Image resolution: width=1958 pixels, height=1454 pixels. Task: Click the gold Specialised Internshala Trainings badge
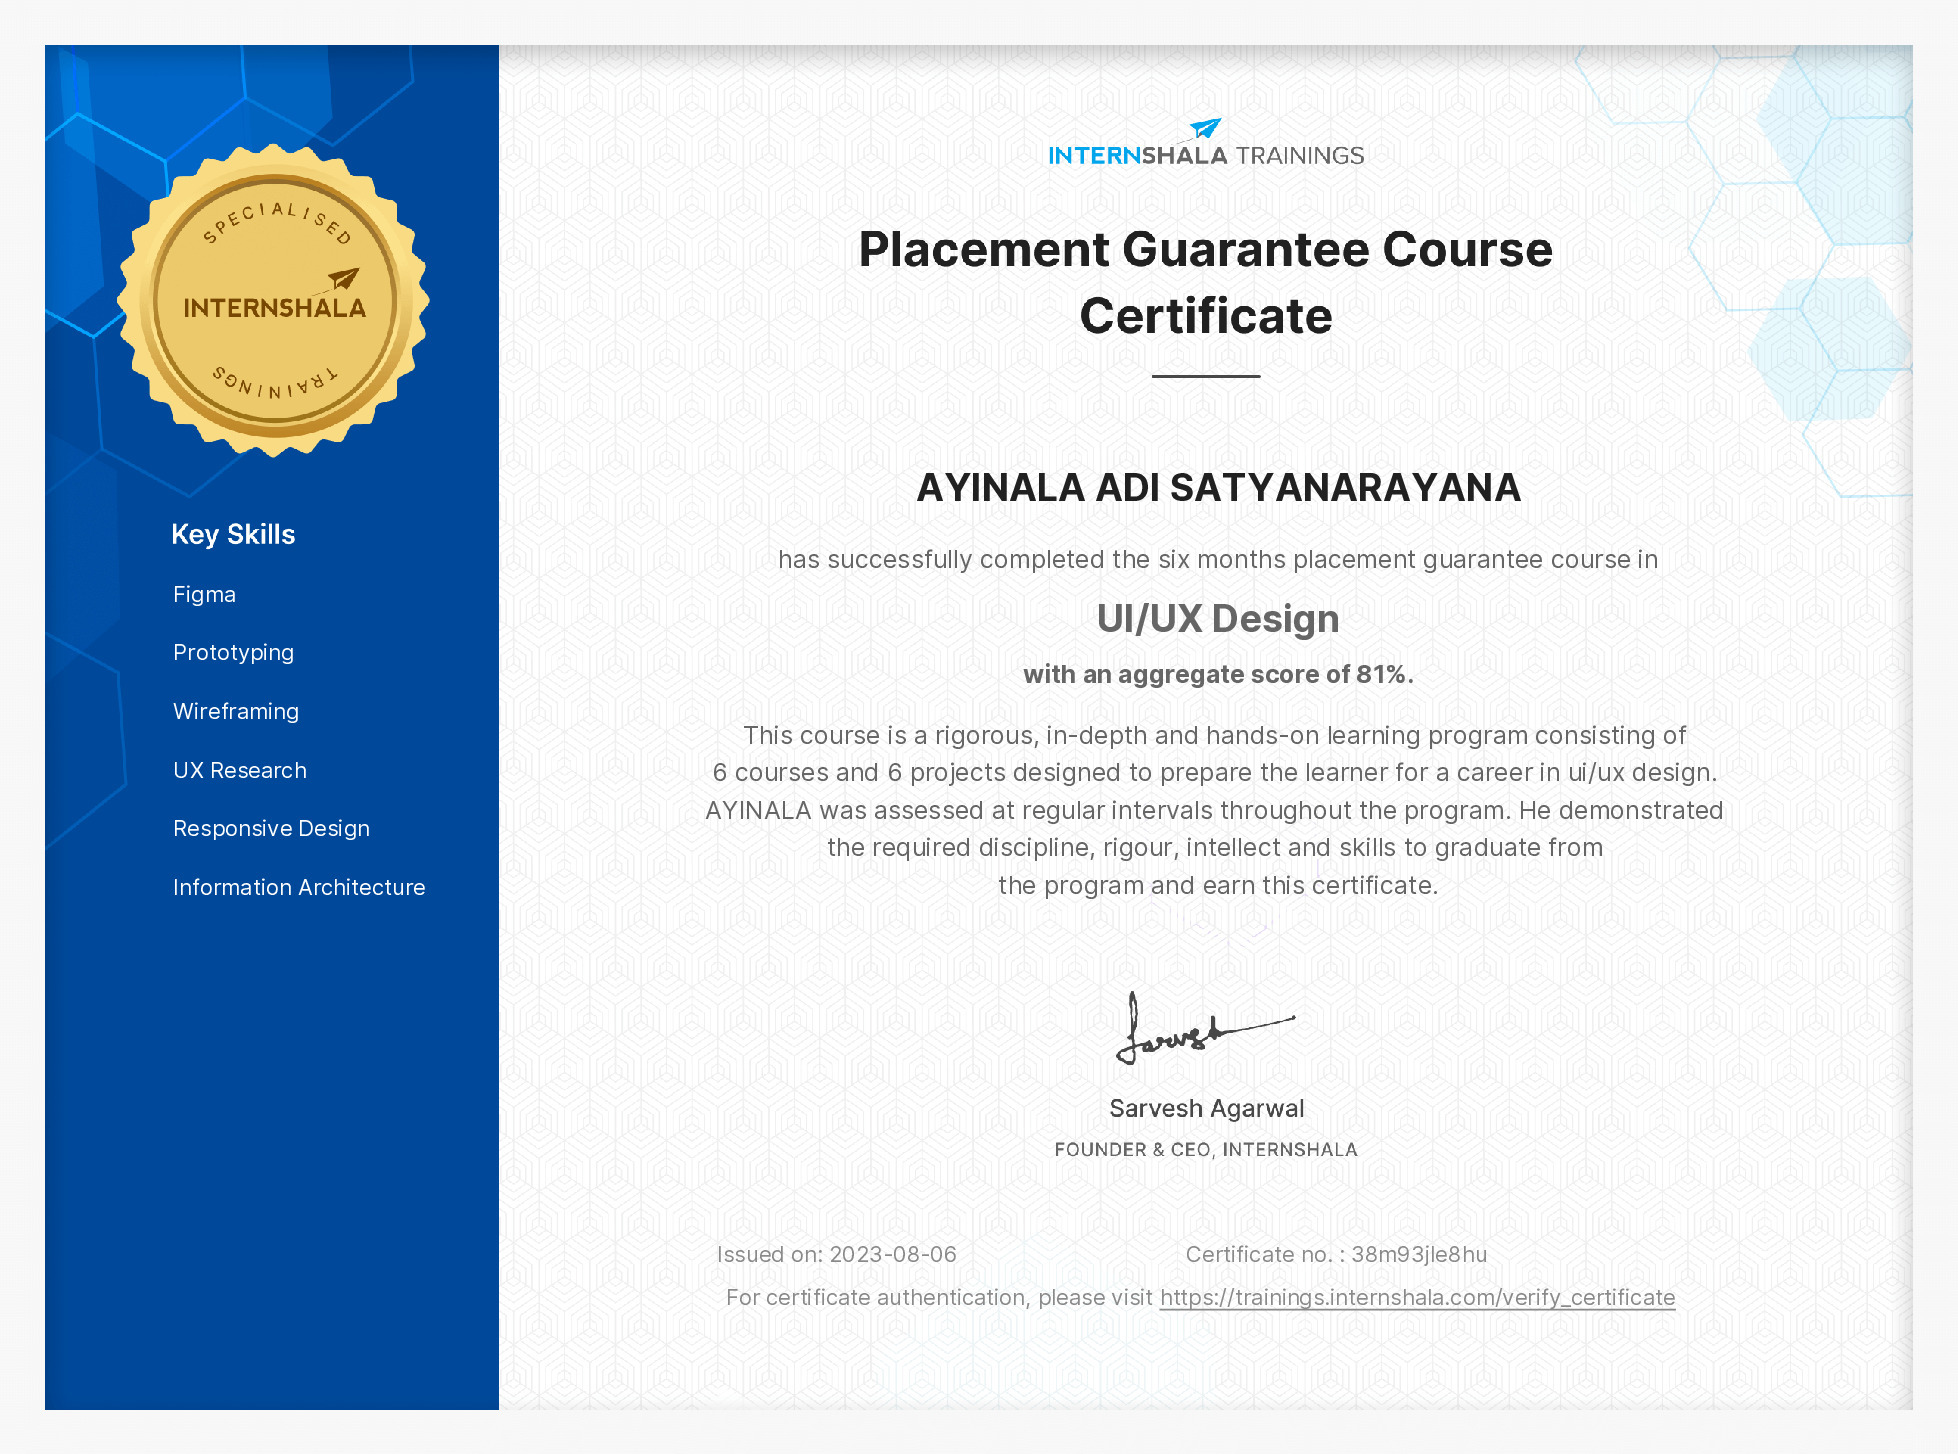pos(274,300)
